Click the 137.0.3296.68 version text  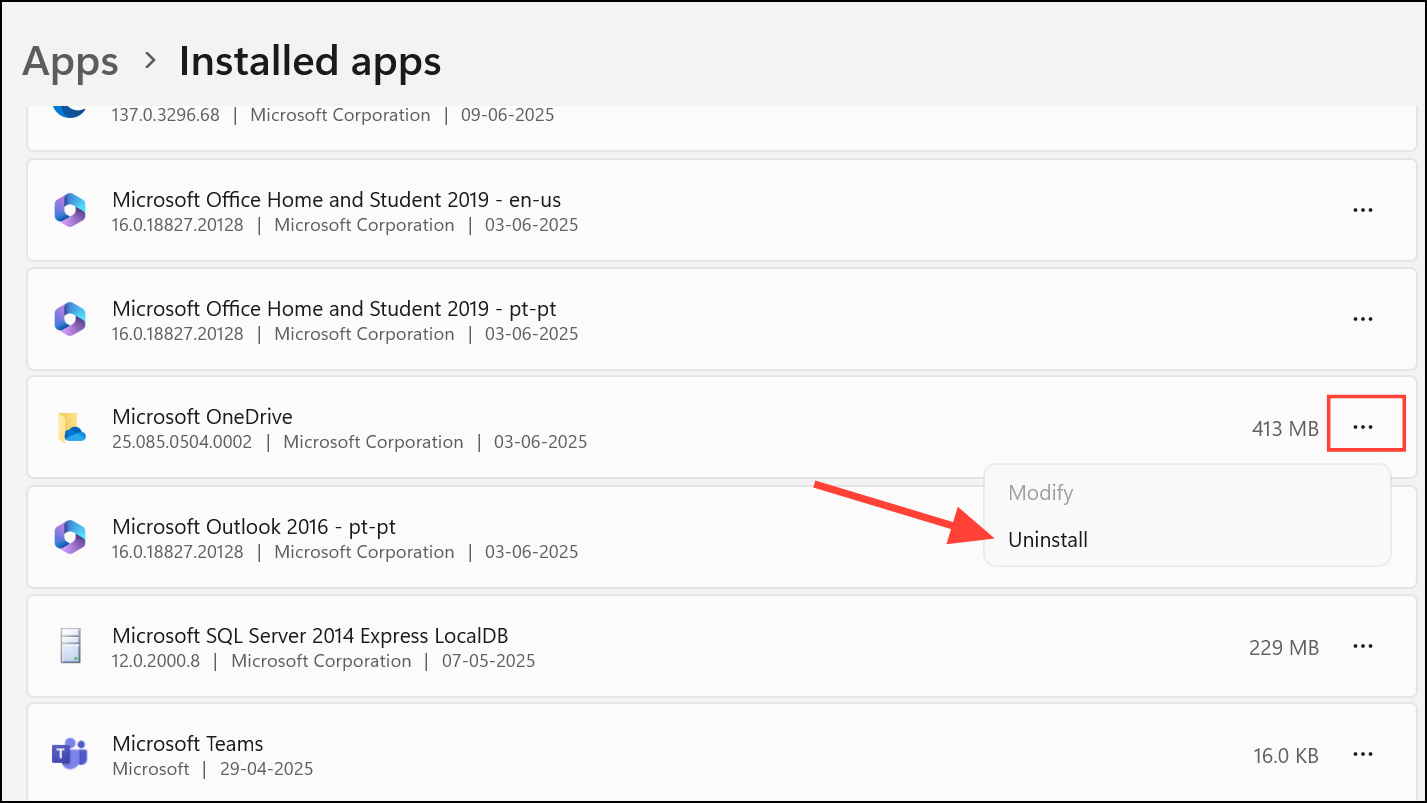click(166, 115)
